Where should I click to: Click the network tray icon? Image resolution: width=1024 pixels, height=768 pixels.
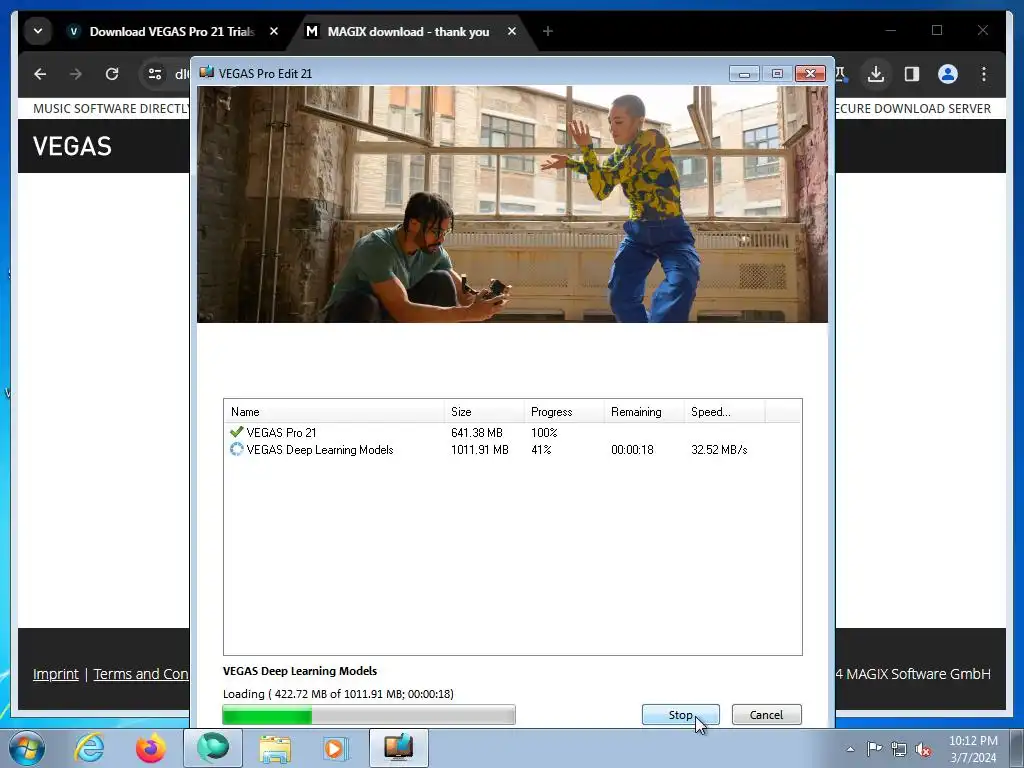(899, 749)
